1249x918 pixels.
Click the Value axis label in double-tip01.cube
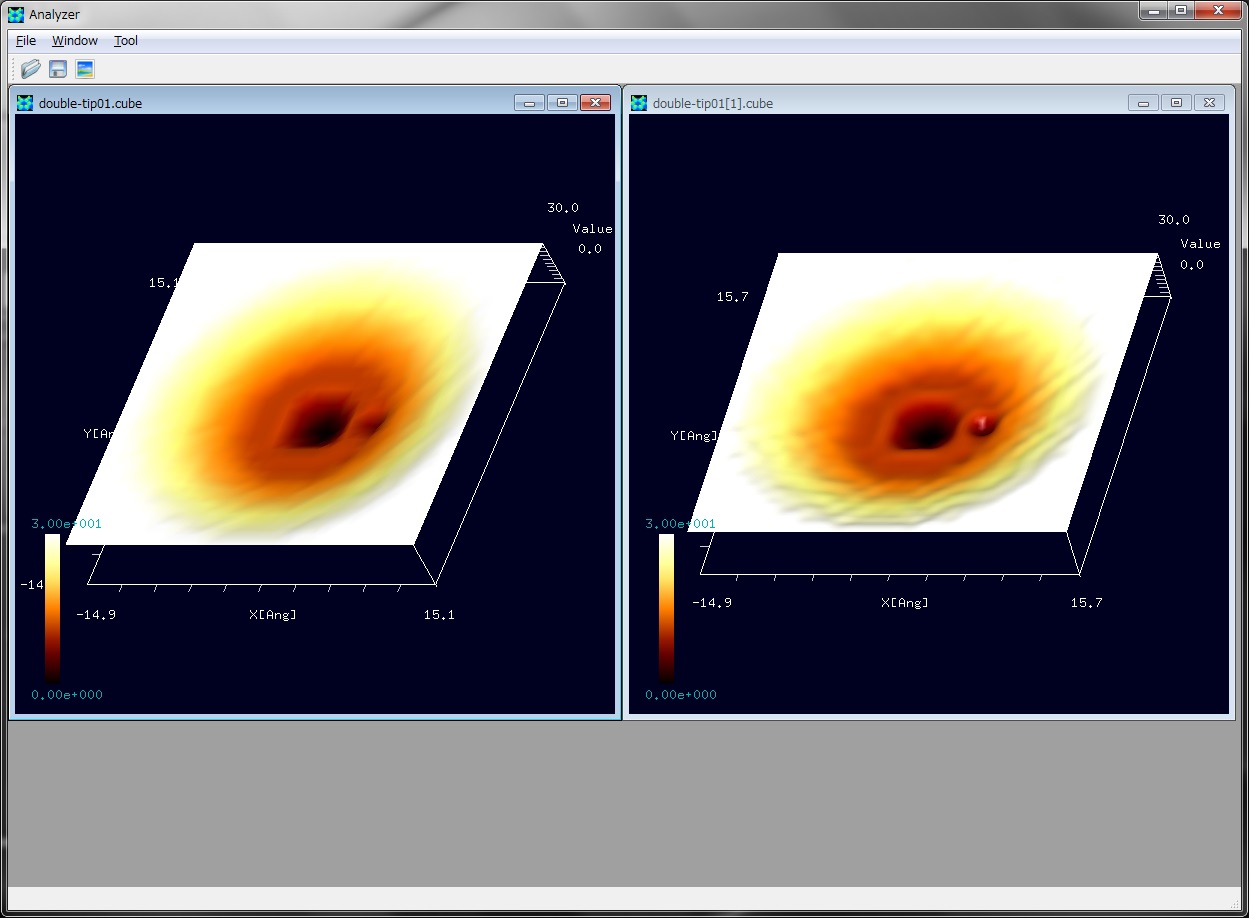pos(592,229)
